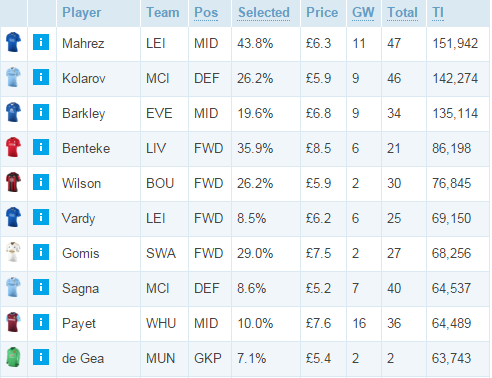This screenshot has width=492, height=378.
Task: Open the info icon for Mahrez
Action: (x=41, y=42)
